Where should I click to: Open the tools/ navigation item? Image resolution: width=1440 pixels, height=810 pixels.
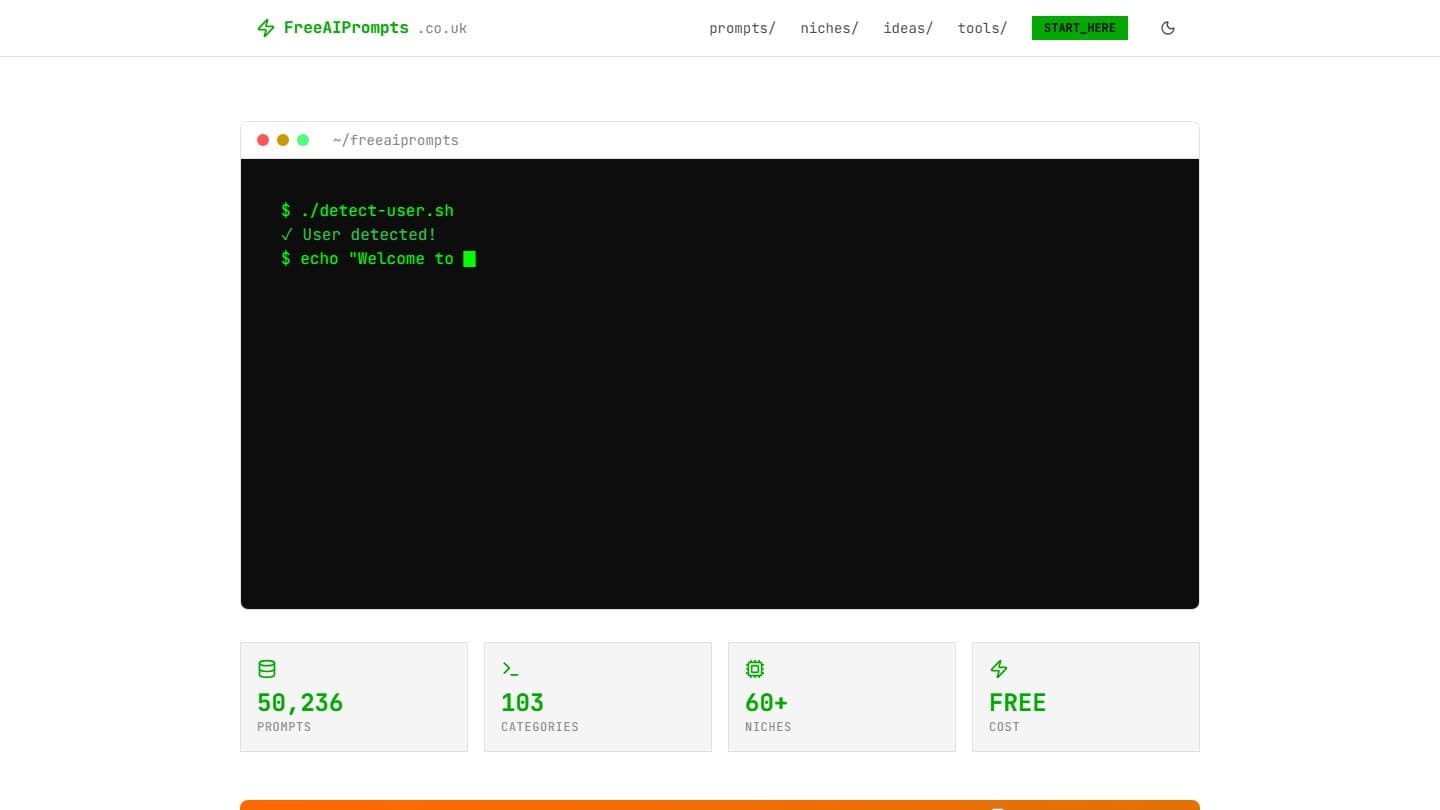coord(982,28)
